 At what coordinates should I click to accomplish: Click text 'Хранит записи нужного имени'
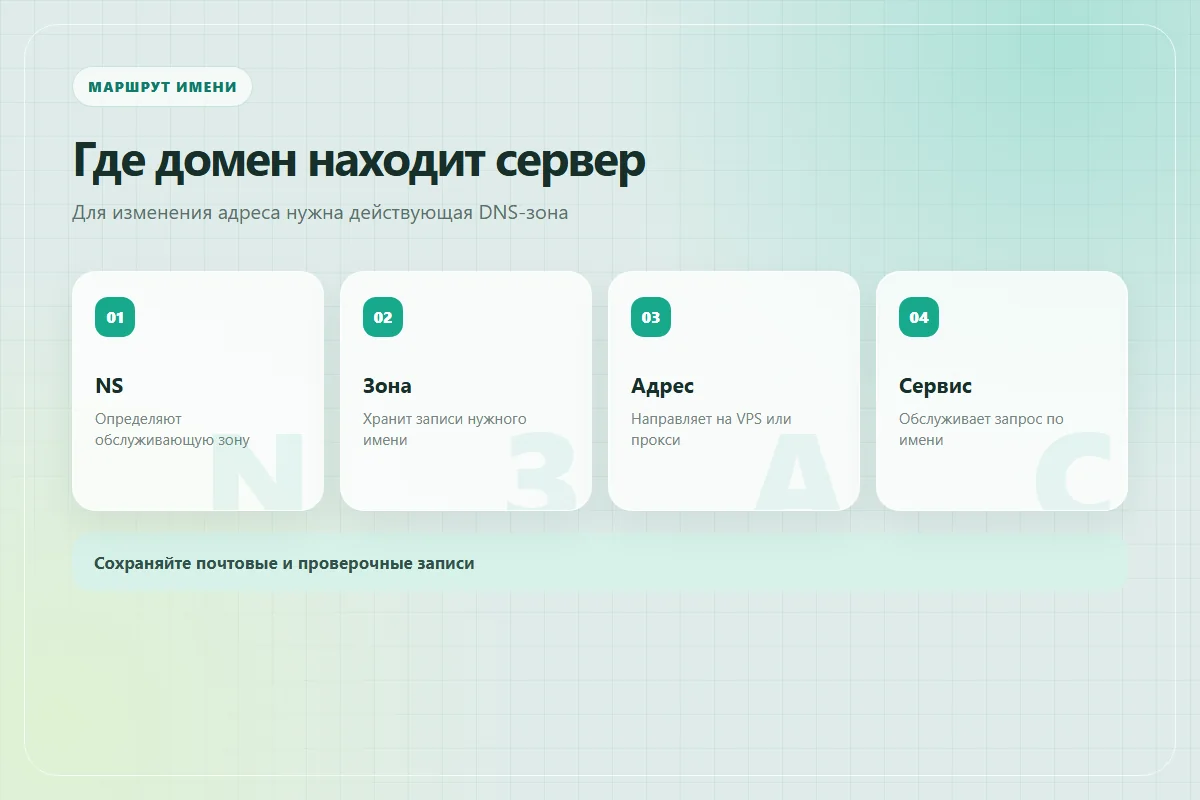(444, 429)
